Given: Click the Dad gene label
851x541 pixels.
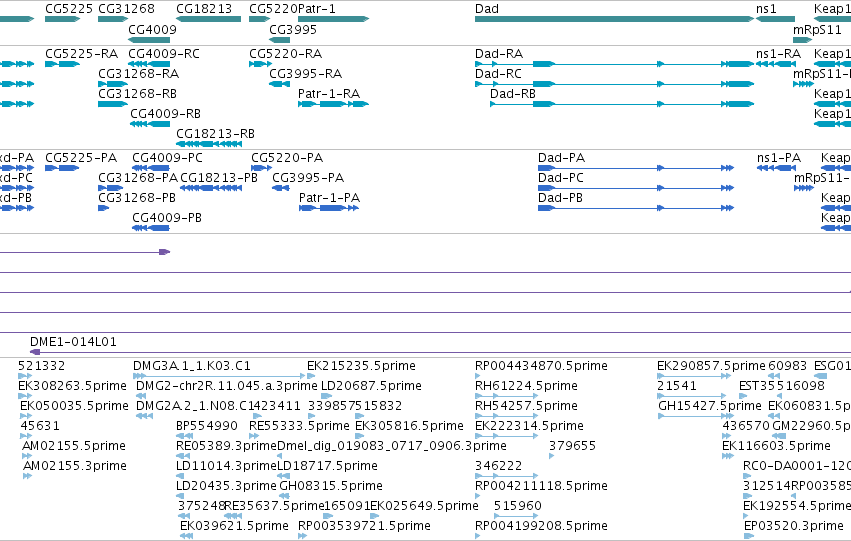Looking at the screenshot, I should [487, 9].
